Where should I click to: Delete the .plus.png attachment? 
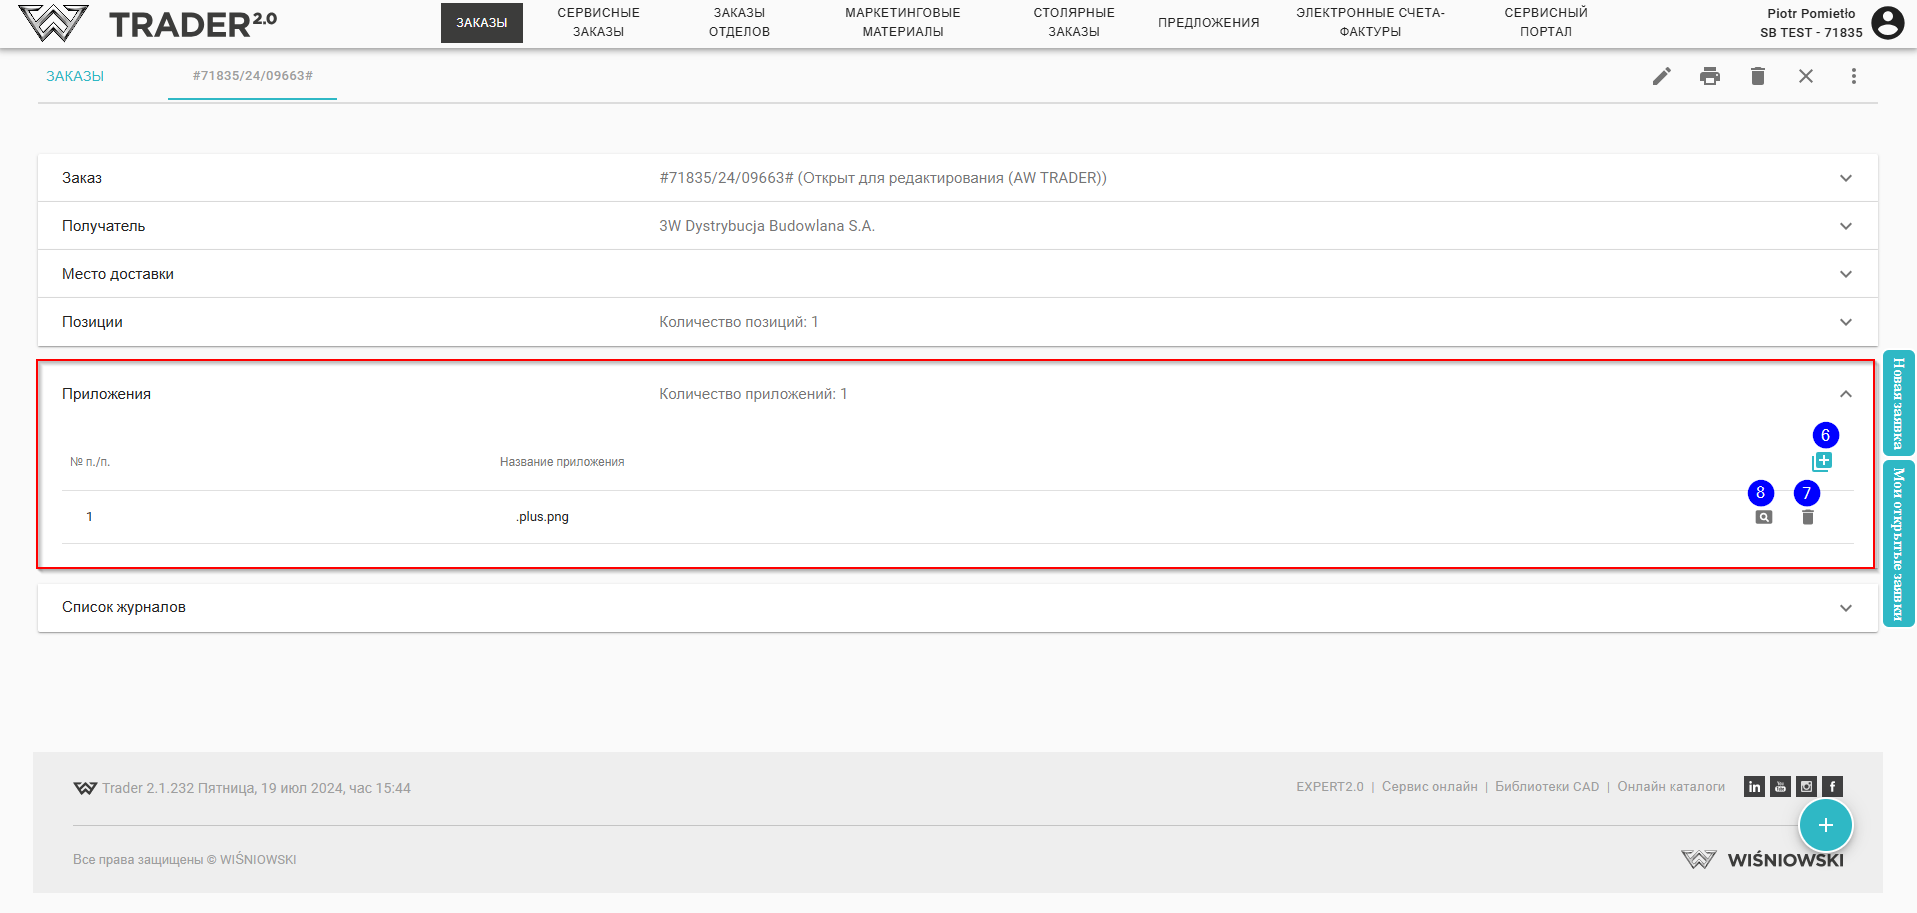1807,517
